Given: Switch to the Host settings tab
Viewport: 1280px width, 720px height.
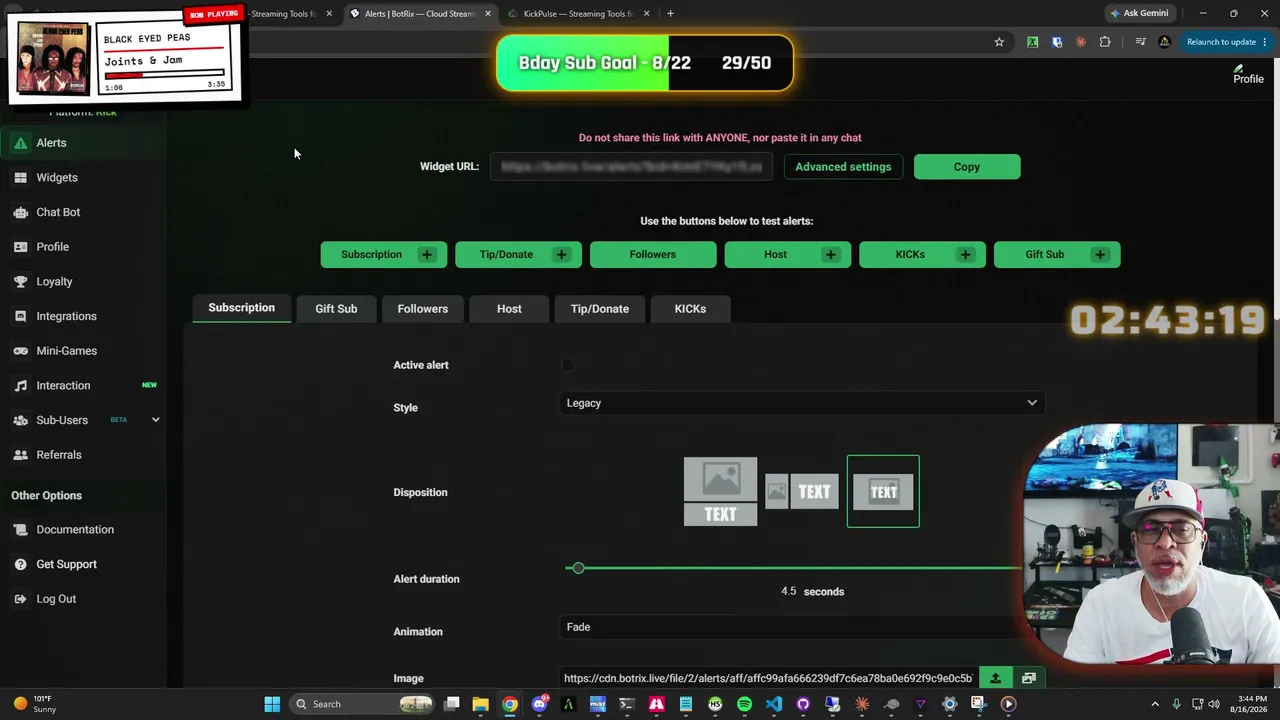Looking at the screenshot, I should 509,309.
